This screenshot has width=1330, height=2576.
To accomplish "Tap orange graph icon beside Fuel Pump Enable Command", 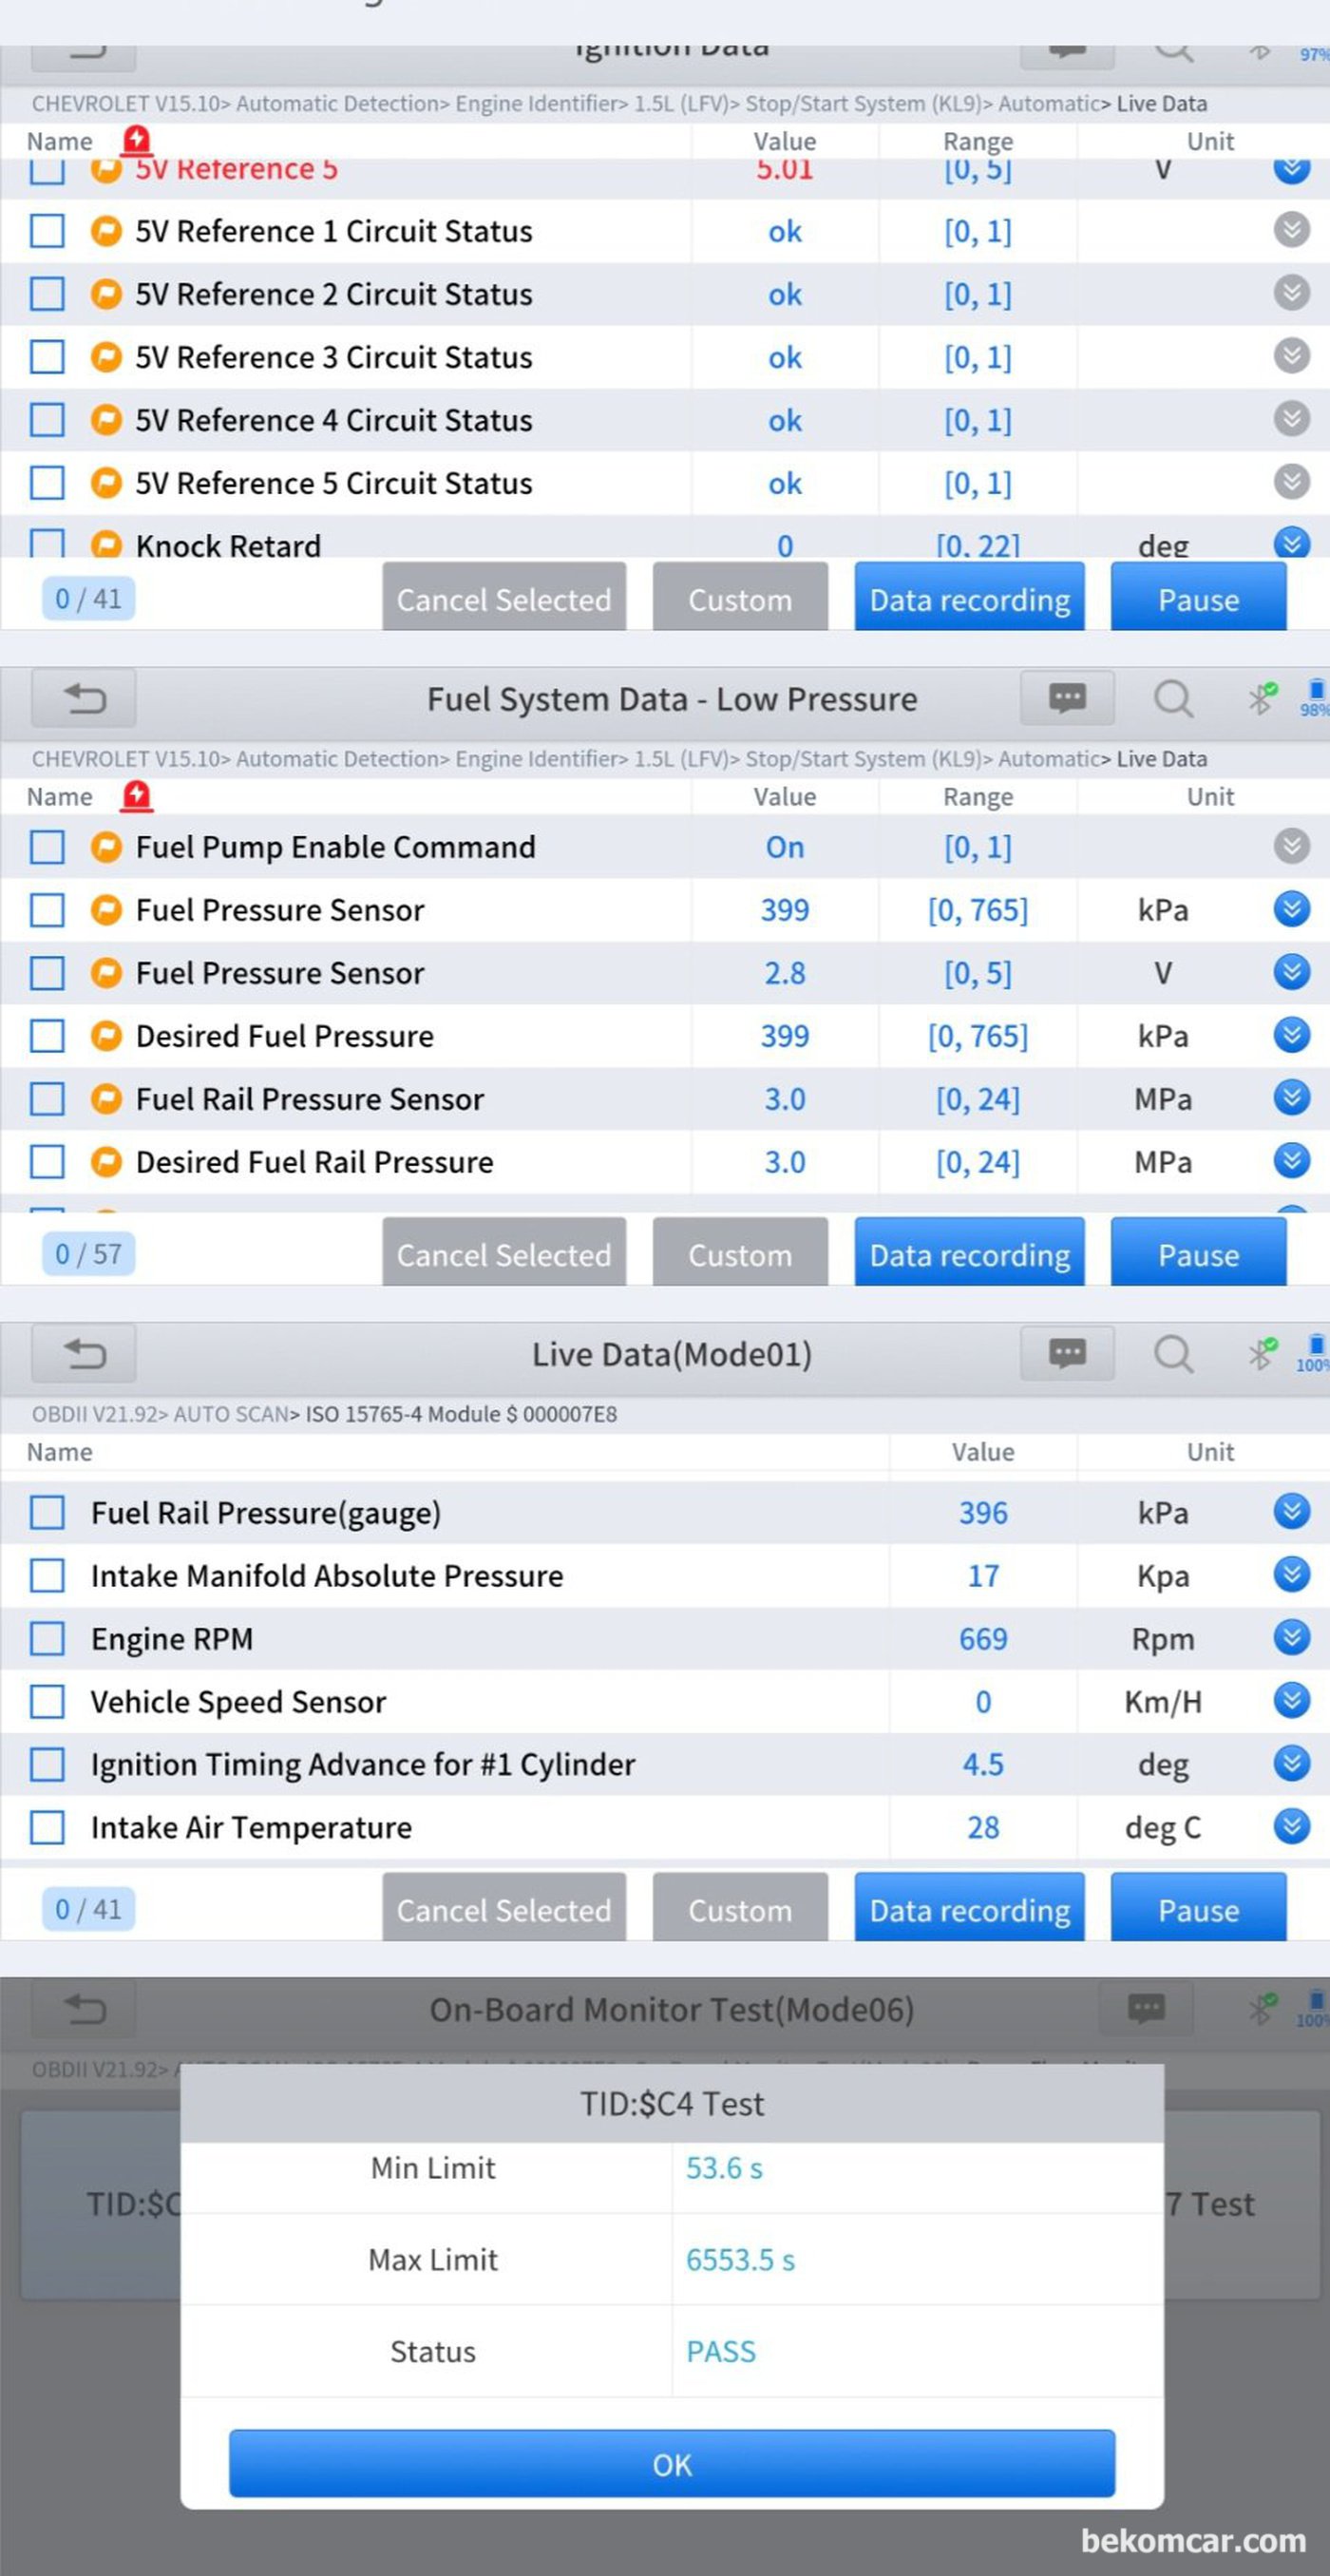I will click(x=106, y=847).
